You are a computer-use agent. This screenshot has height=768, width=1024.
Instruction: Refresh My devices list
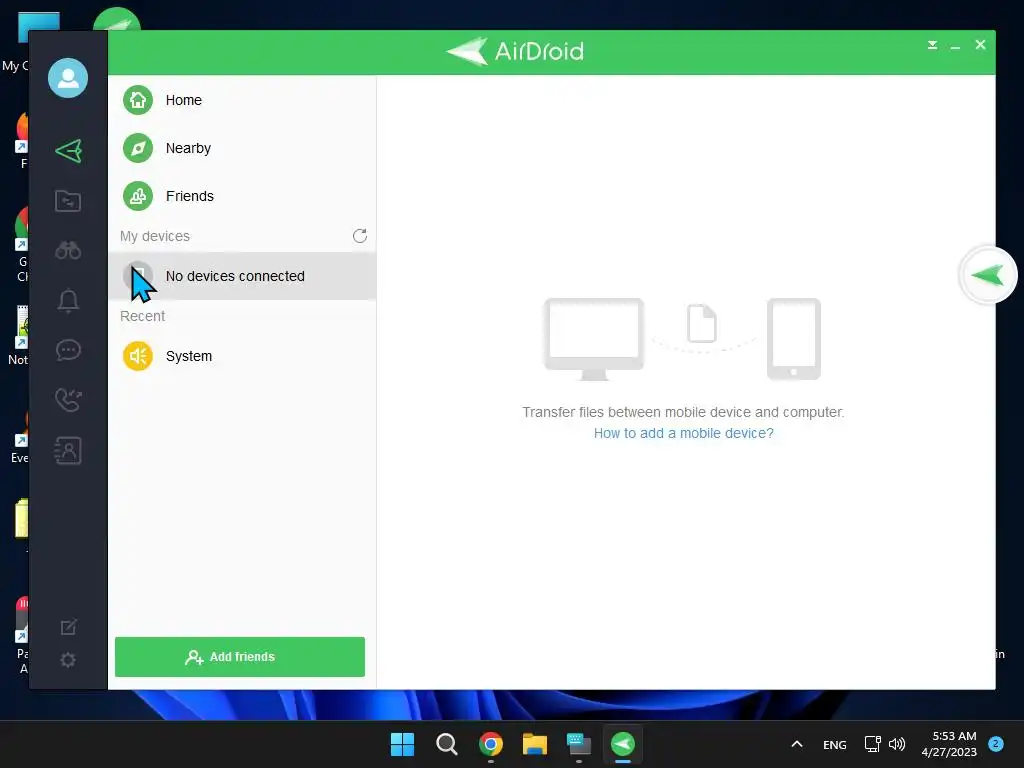tap(360, 236)
